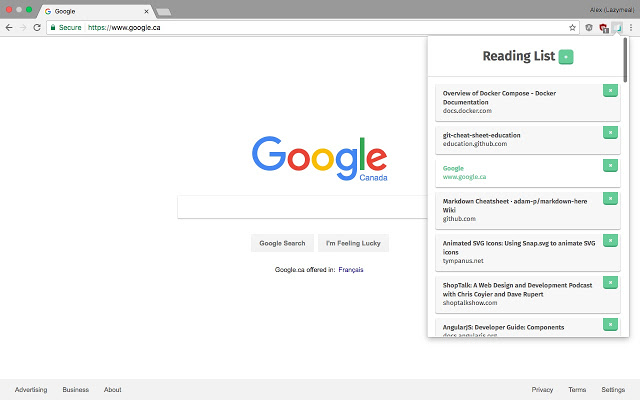Click the Google search input box
The image size is (640, 400).
(x=302, y=207)
